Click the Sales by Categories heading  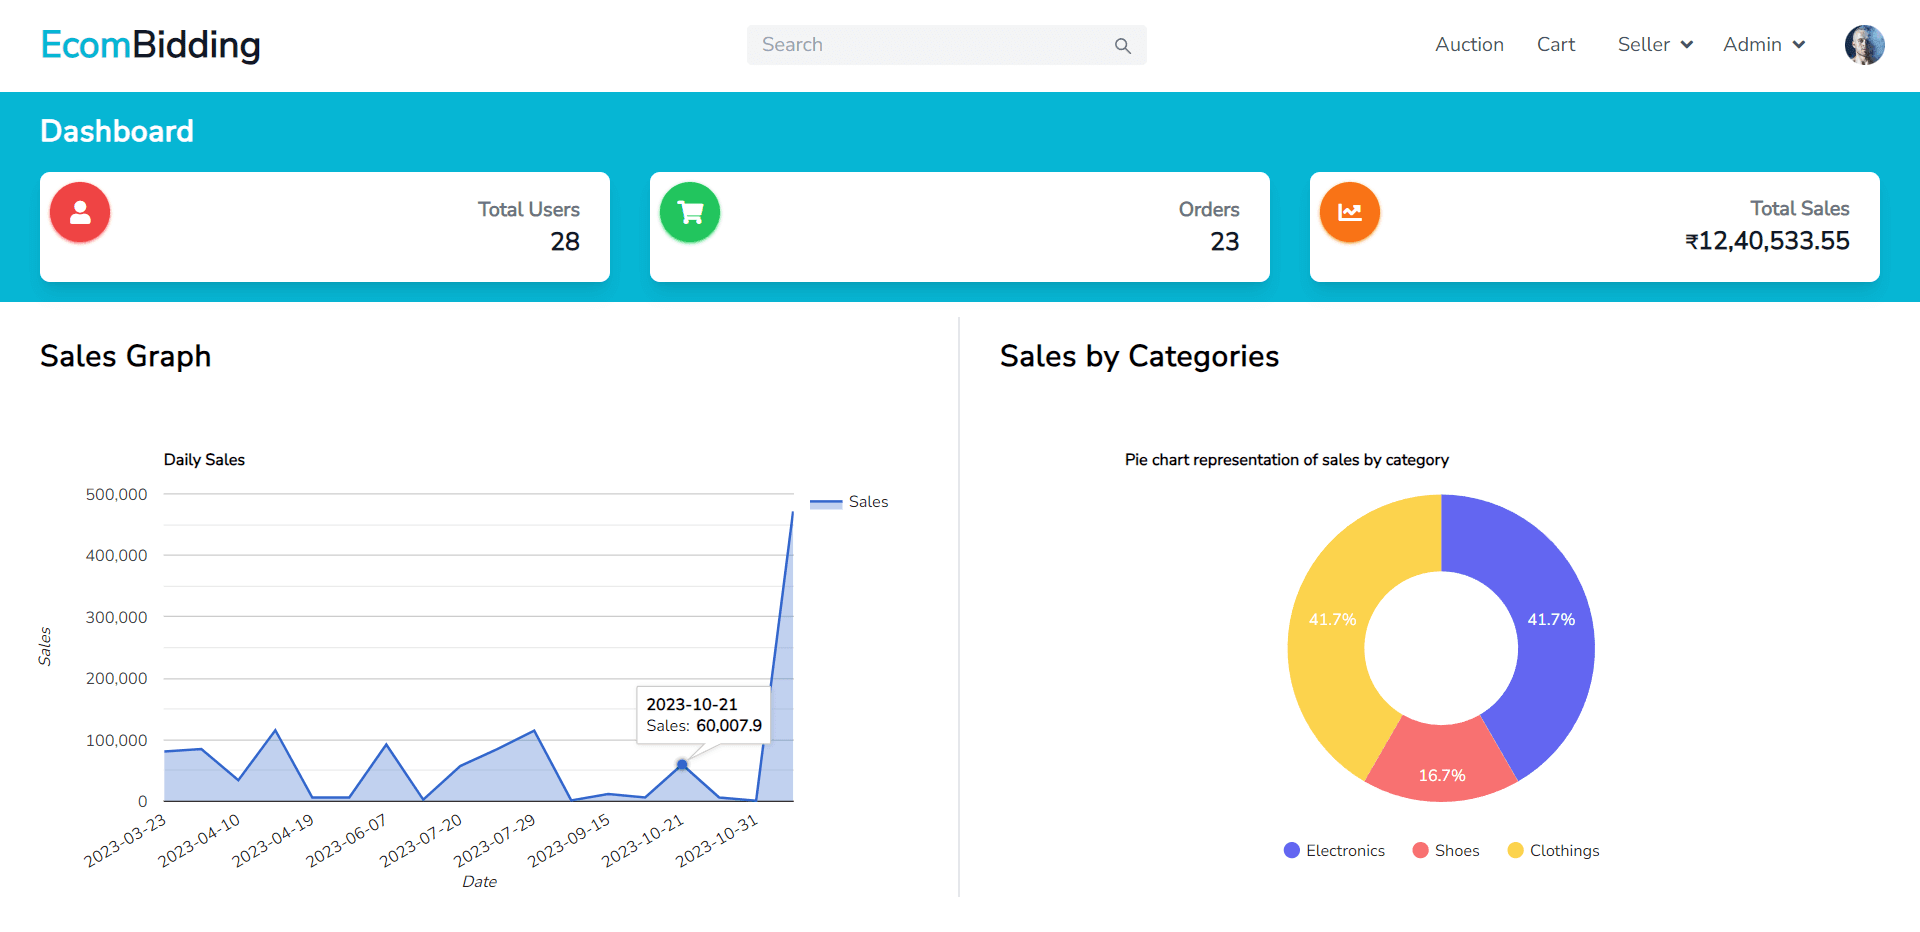point(1139,356)
